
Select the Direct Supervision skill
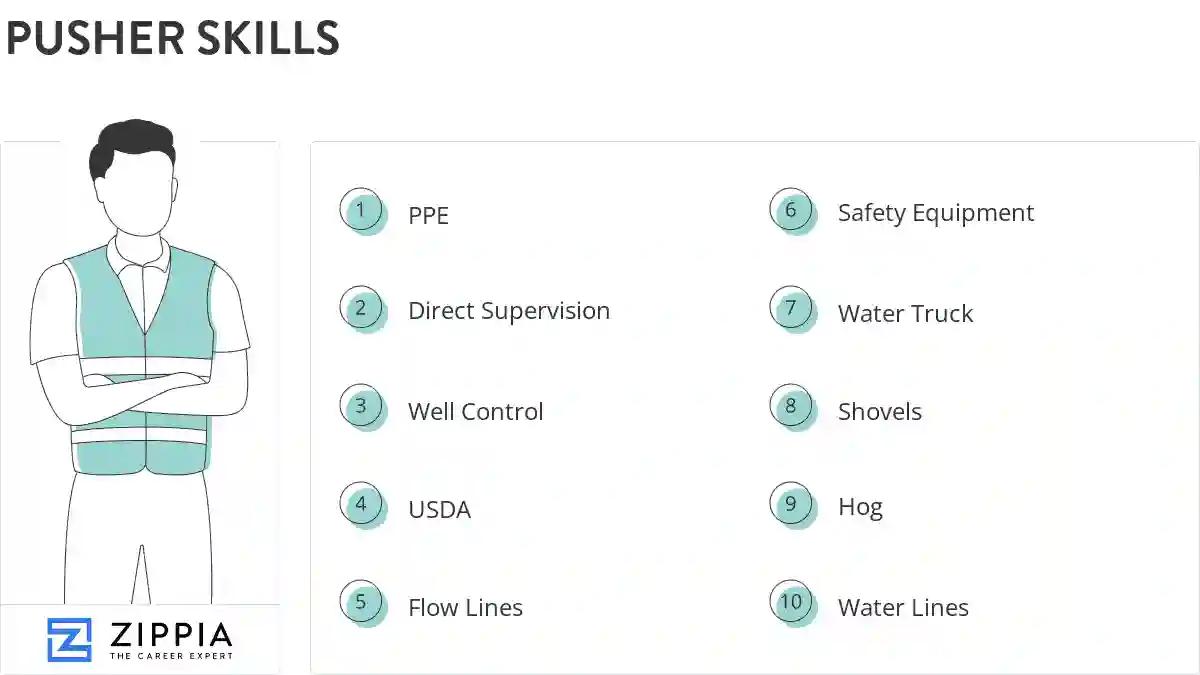(508, 311)
